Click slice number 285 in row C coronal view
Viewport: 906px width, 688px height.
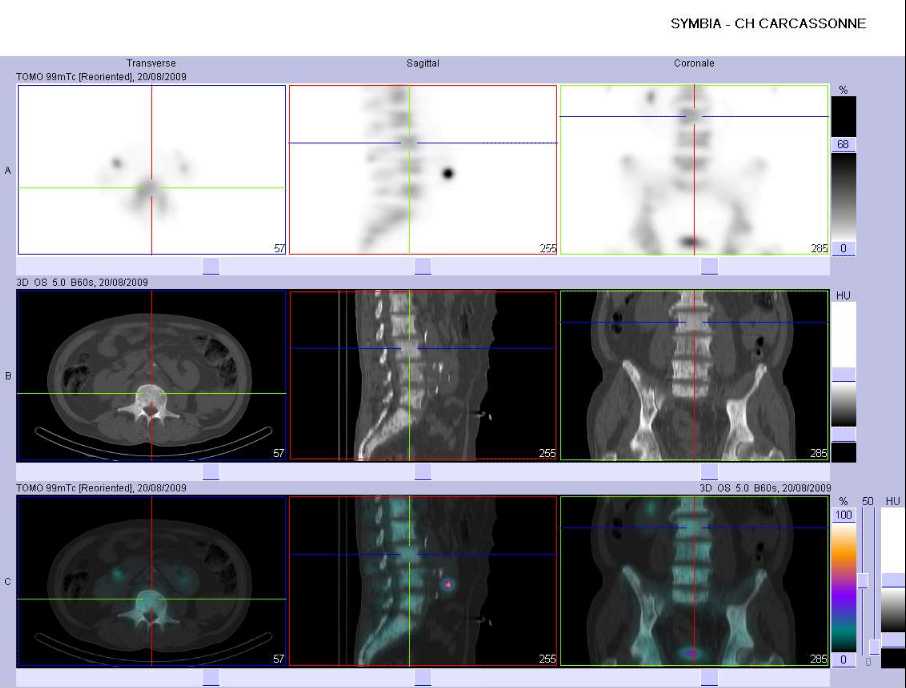click(819, 659)
